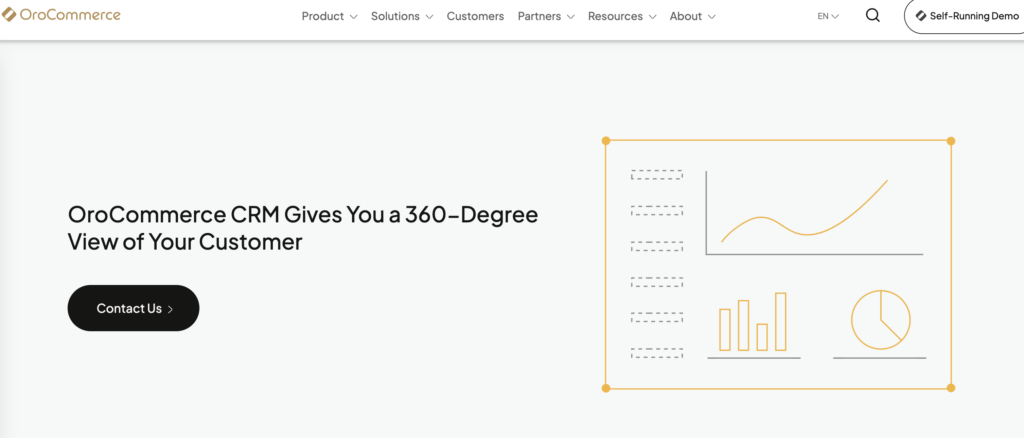Click the pie chart illustration
Viewport: 1024px width, 438px height.
pyautogui.click(x=880, y=320)
